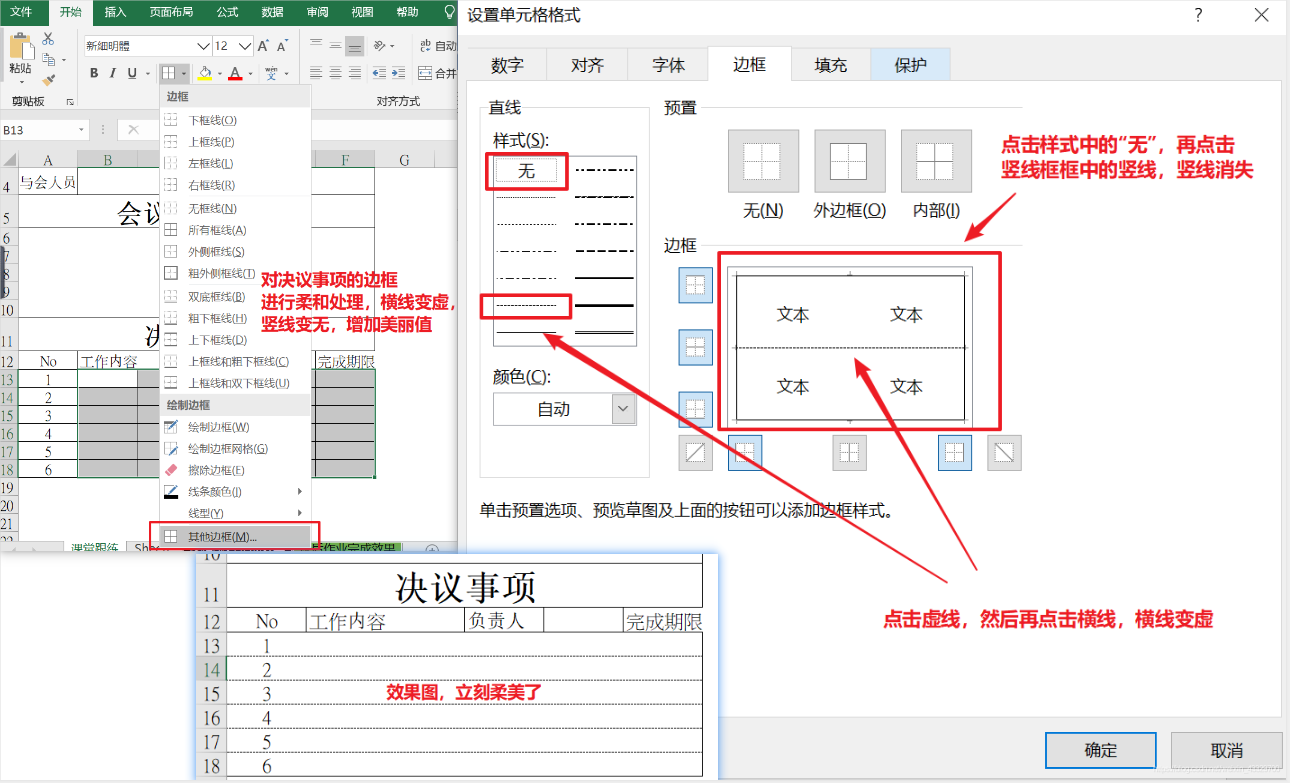
Task: Open the 剪贴板 dialog launcher
Action: 70,102
